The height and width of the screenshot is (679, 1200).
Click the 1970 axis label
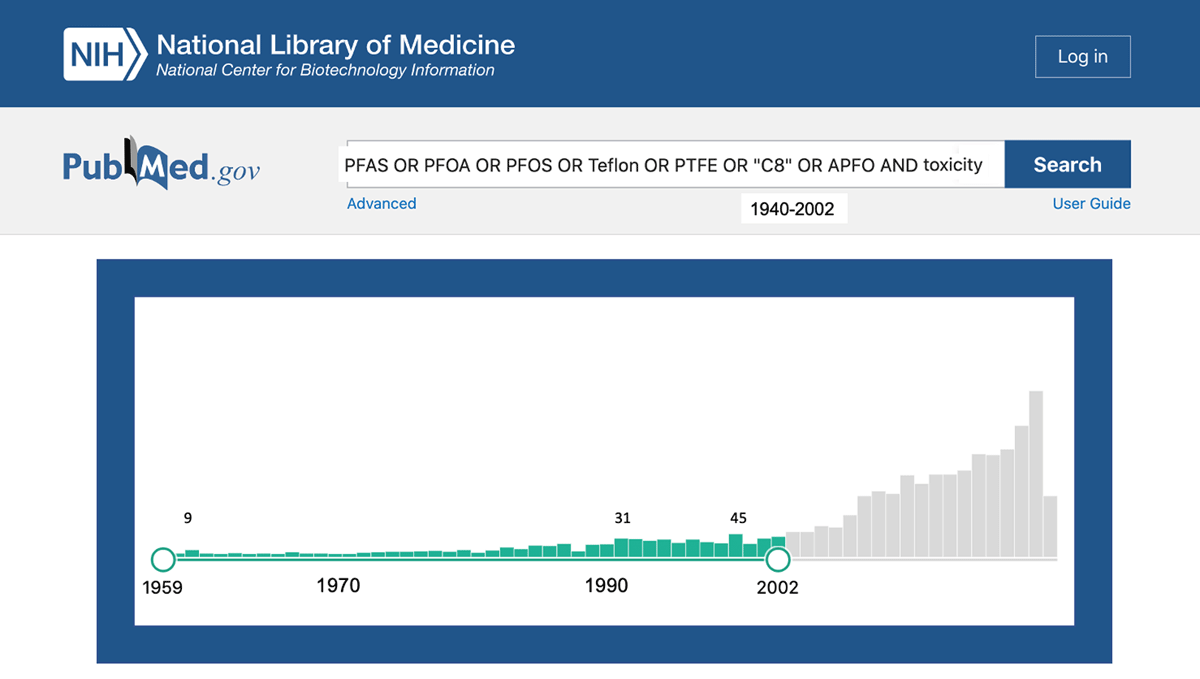click(338, 585)
